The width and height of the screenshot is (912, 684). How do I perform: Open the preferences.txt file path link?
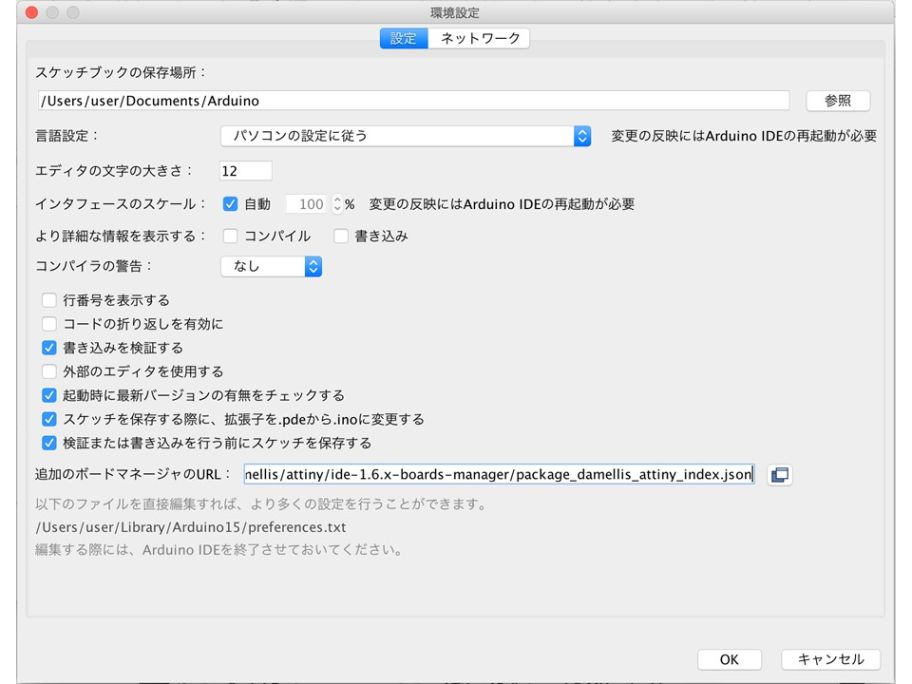191,527
